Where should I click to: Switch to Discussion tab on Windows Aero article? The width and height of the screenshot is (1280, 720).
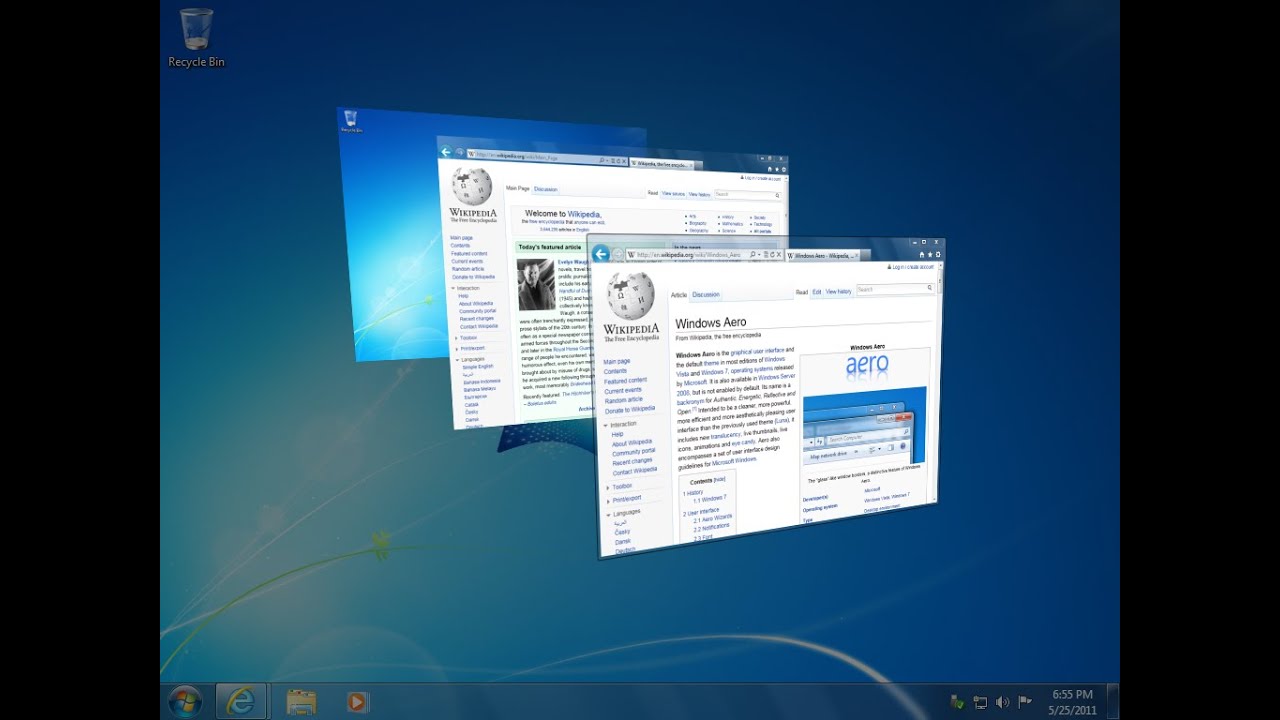(x=706, y=295)
